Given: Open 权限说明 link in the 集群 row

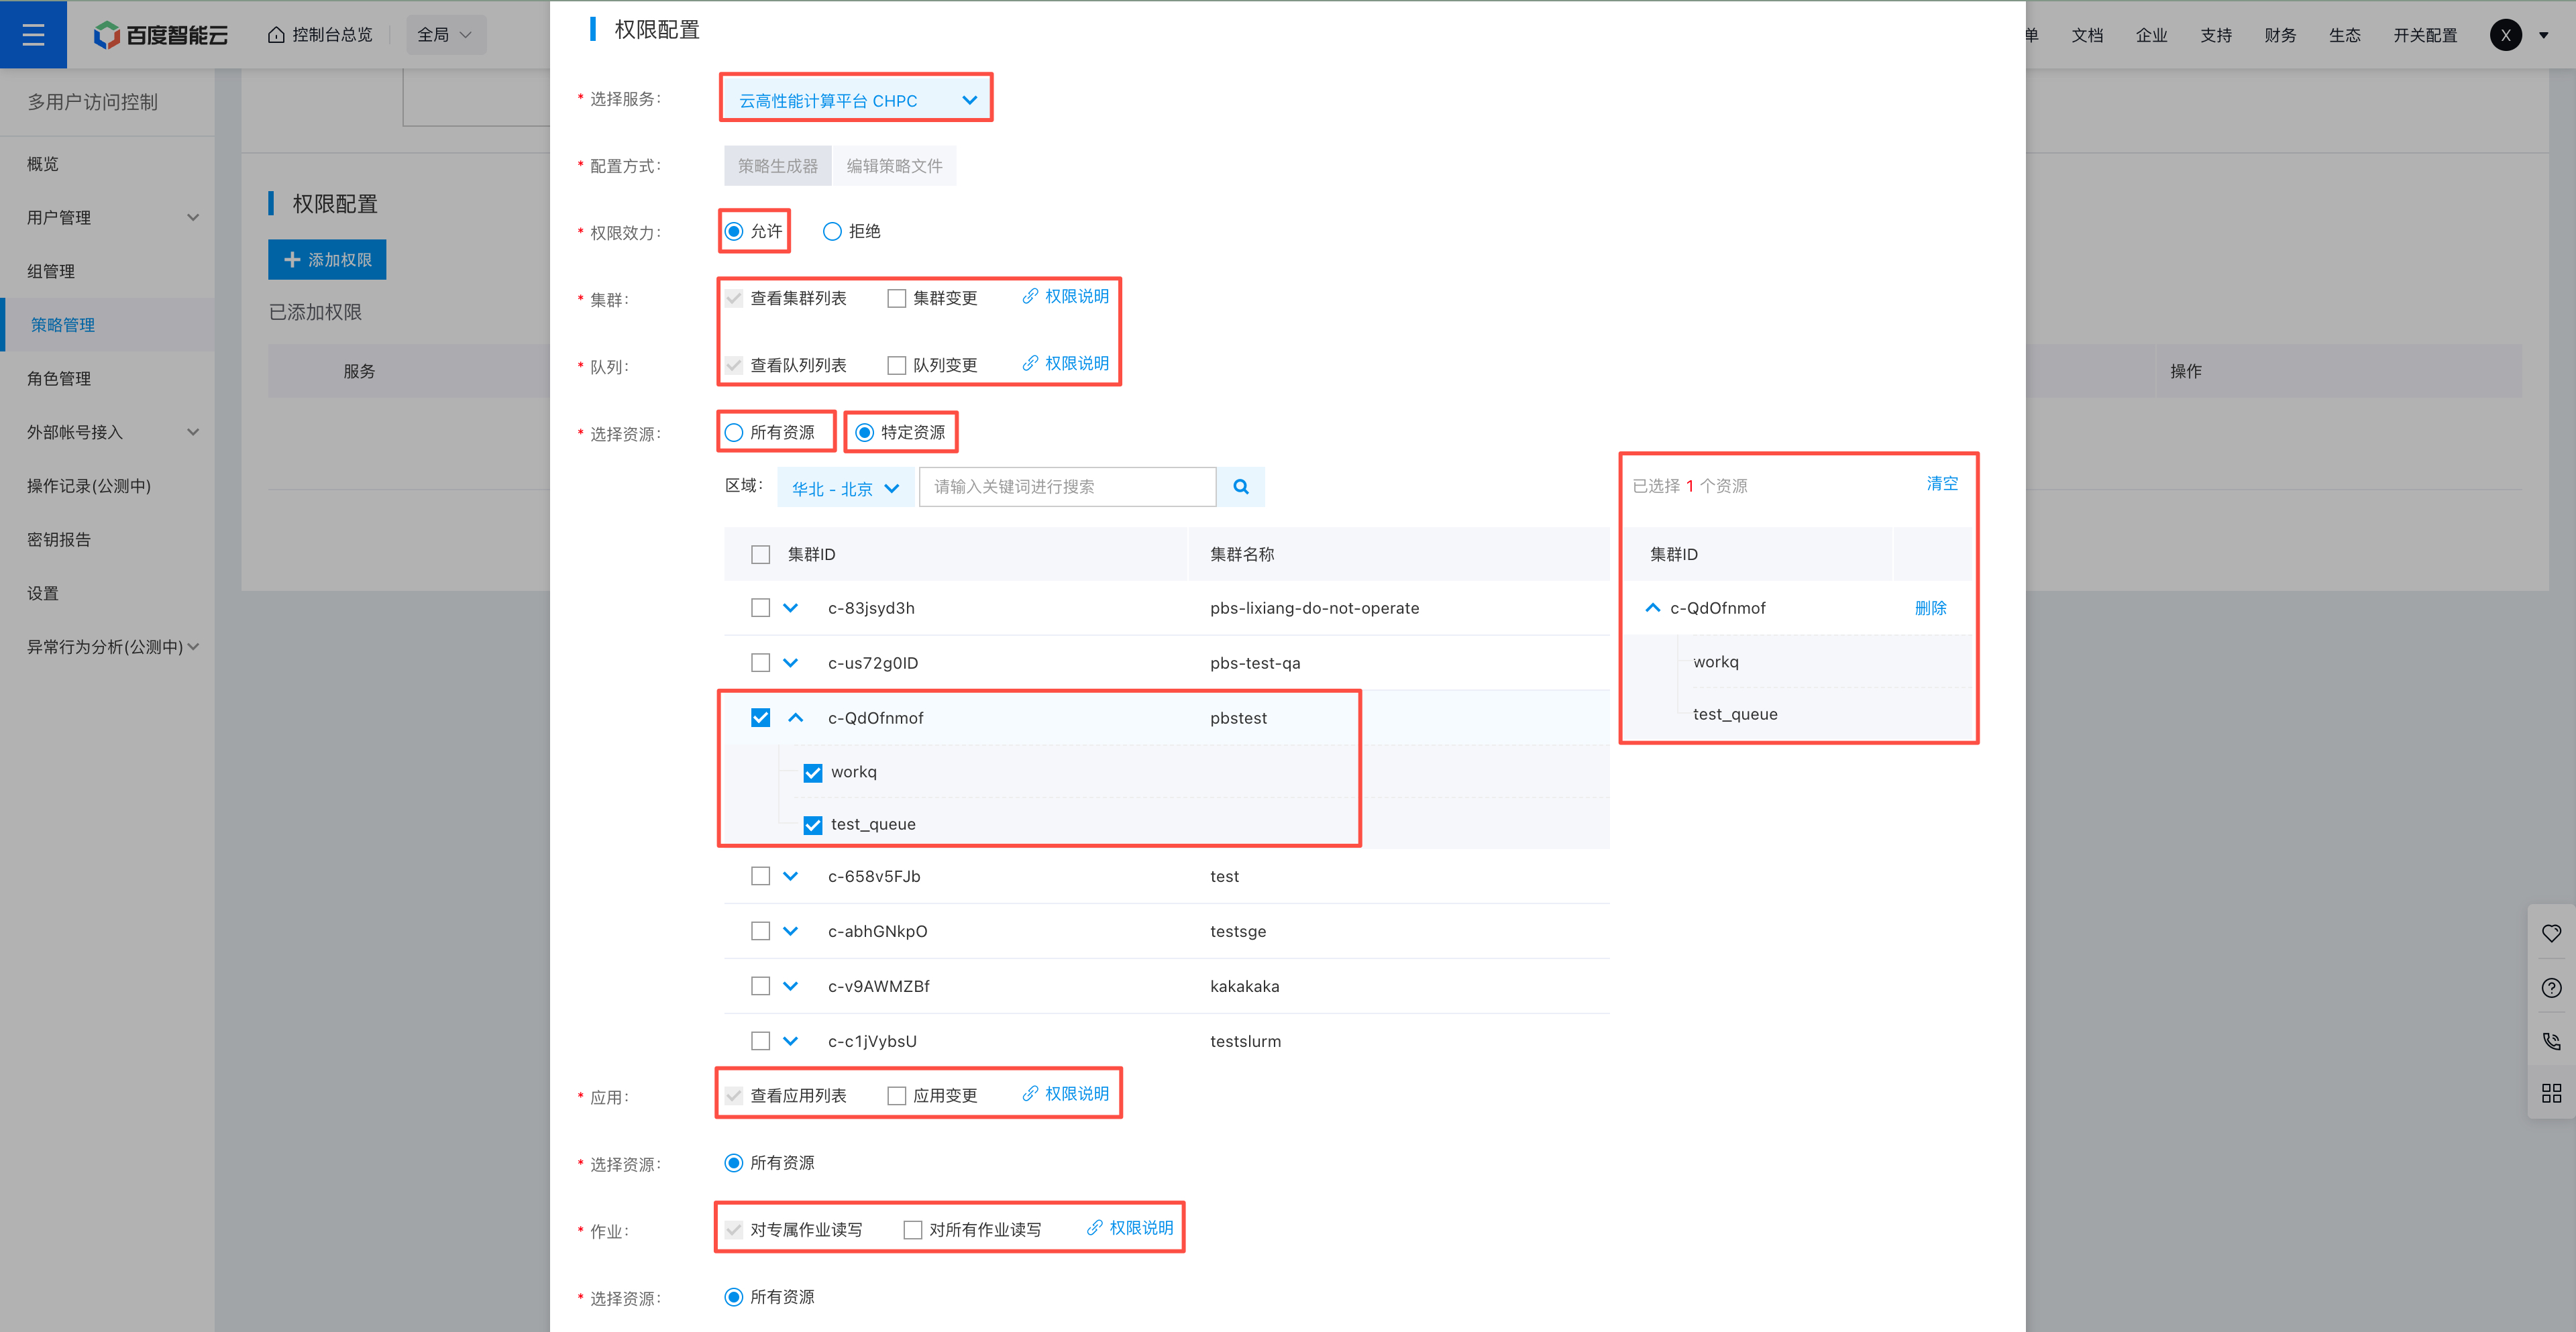Looking at the screenshot, I should (x=1066, y=297).
